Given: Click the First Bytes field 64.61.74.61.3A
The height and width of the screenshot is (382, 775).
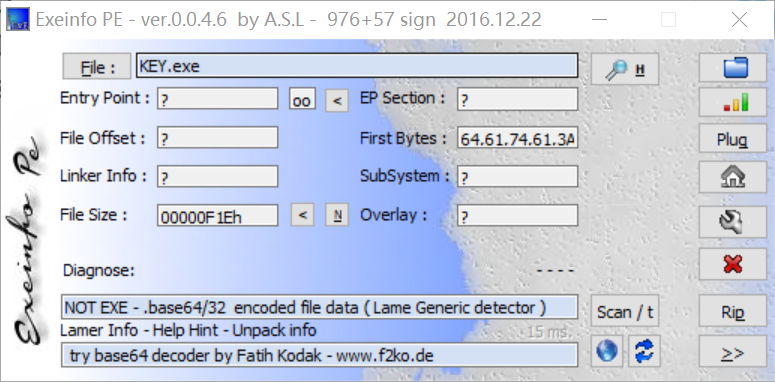Looking at the screenshot, I should tap(517, 138).
